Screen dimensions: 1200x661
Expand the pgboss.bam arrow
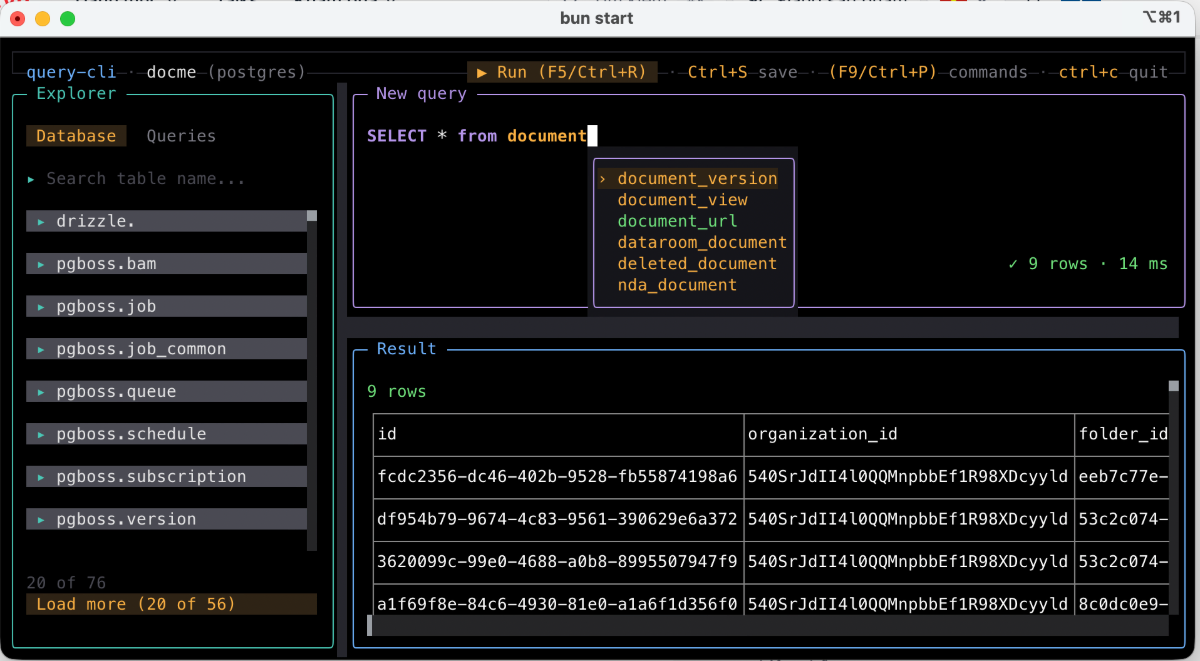[x=41, y=264]
